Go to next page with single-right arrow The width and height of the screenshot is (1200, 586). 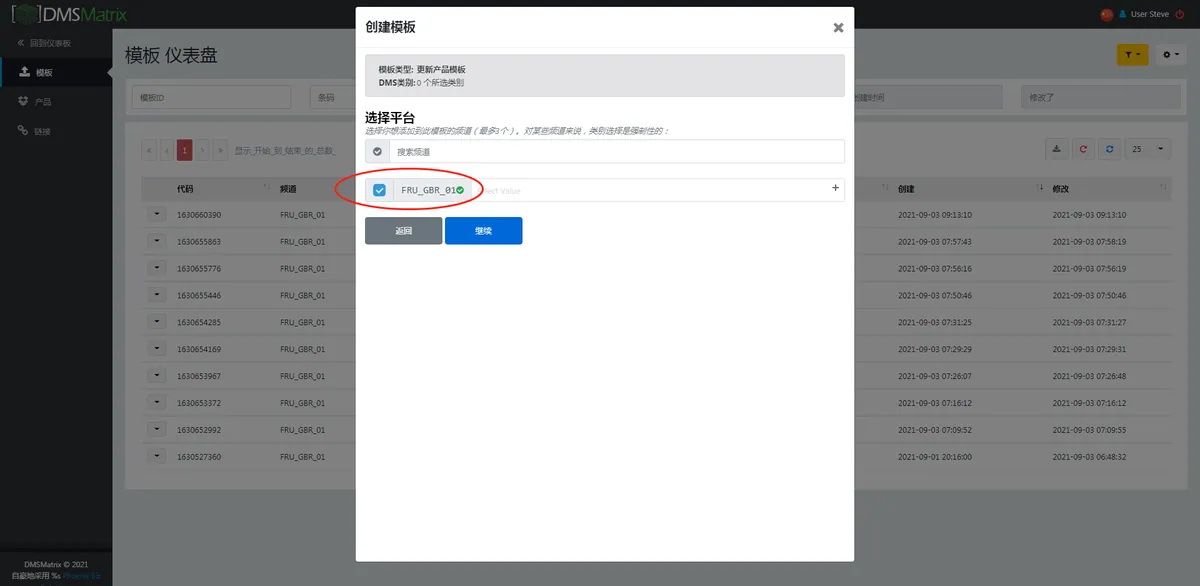[203, 150]
